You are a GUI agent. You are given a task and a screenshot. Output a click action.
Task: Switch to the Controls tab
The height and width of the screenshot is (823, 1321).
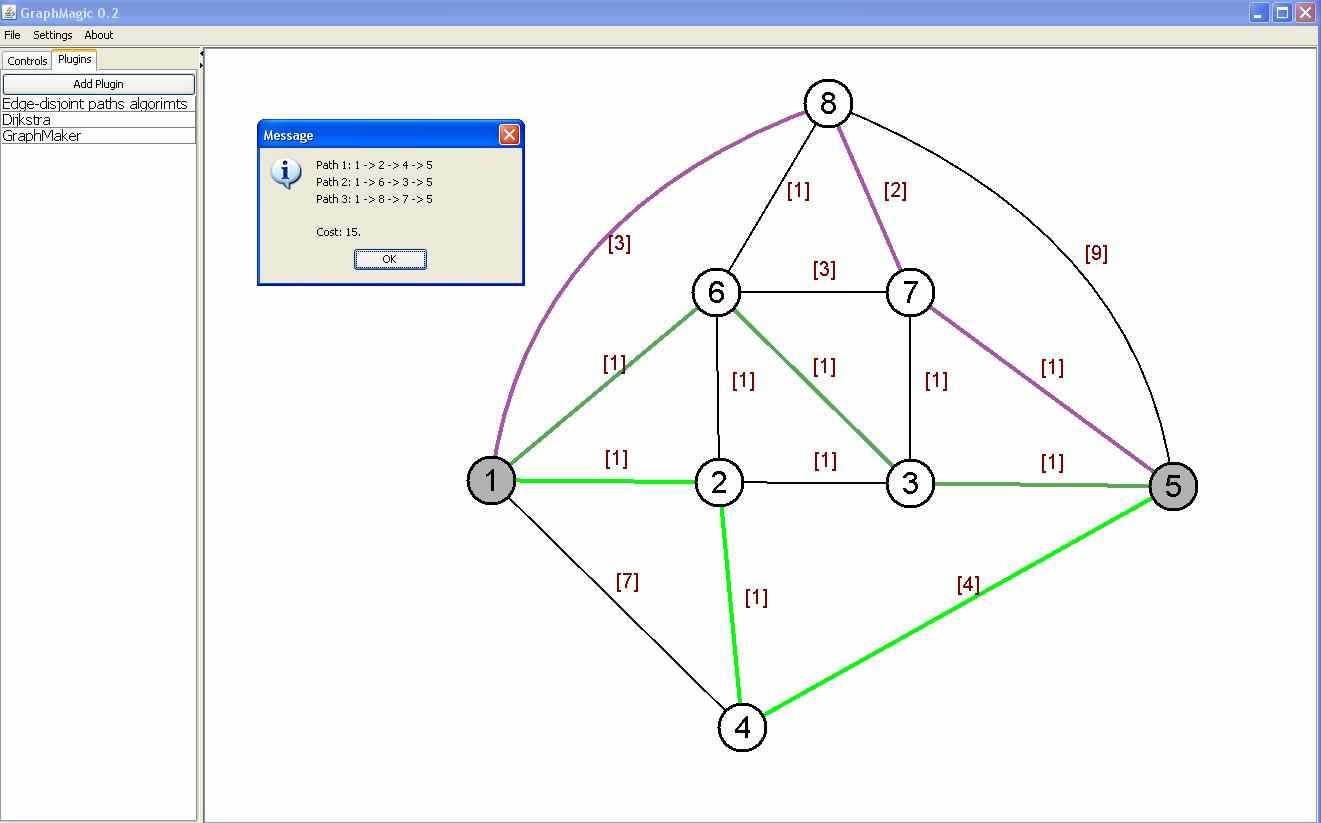[x=27, y=61]
